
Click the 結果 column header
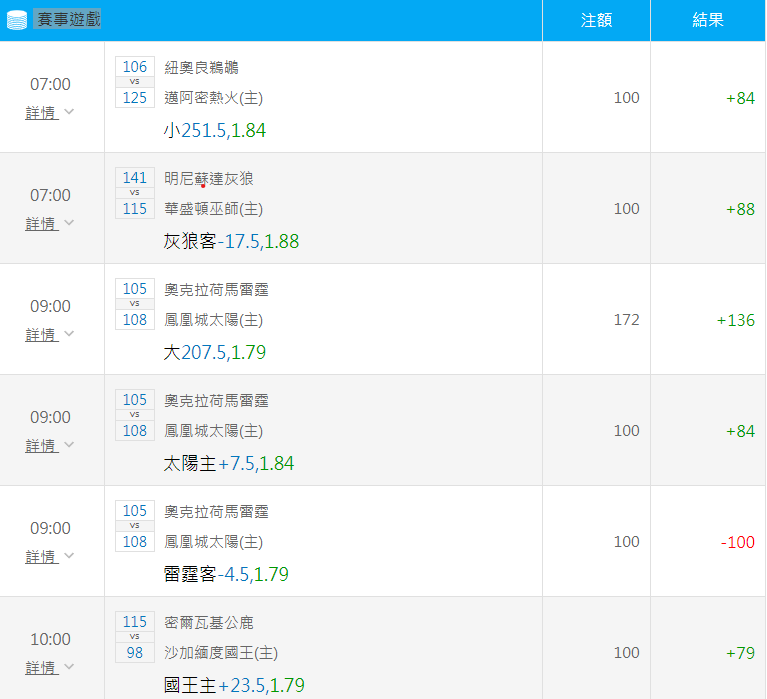[x=708, y=20]
